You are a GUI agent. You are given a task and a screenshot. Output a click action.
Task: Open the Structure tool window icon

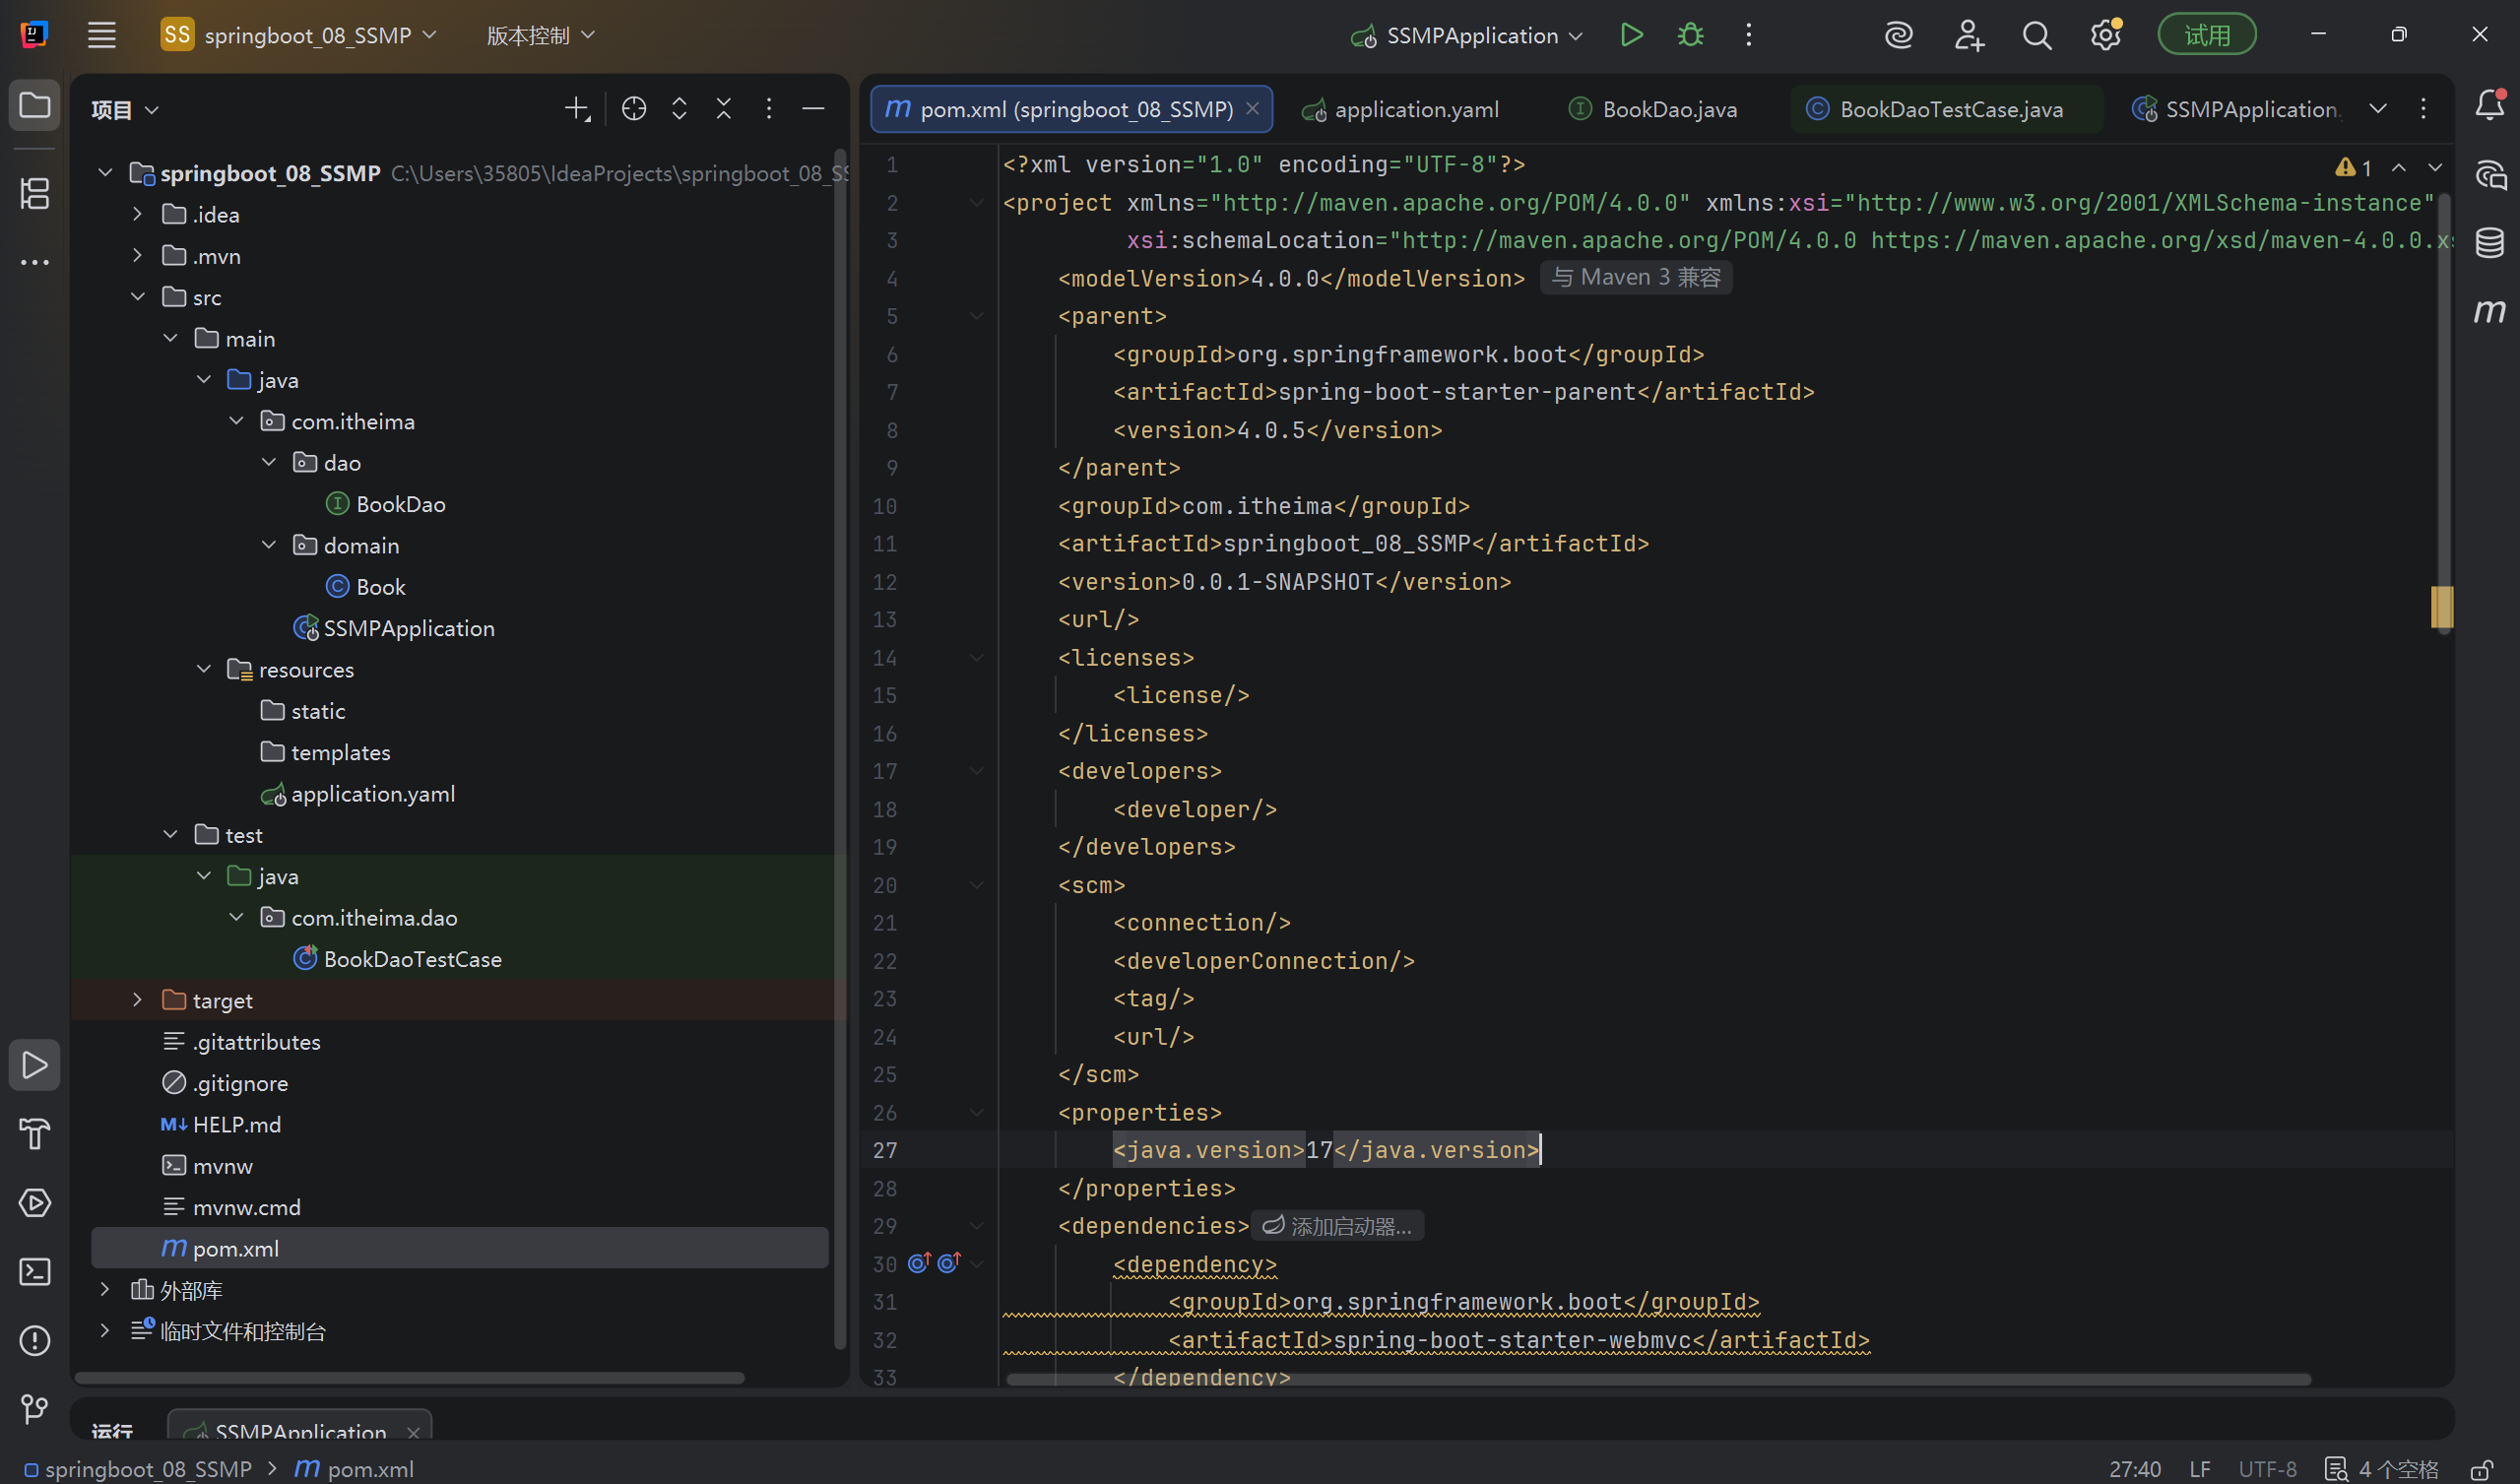point(35,193)
